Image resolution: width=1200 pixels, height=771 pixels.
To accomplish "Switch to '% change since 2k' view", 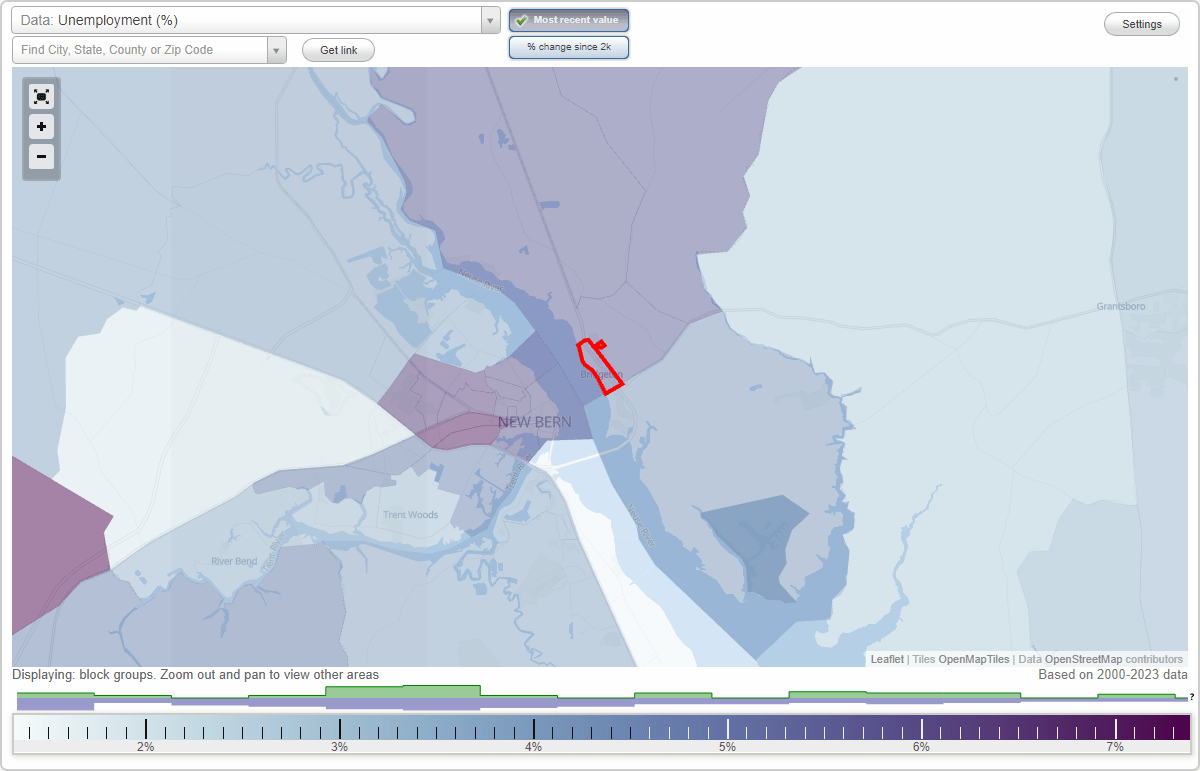I will (568, 46).
